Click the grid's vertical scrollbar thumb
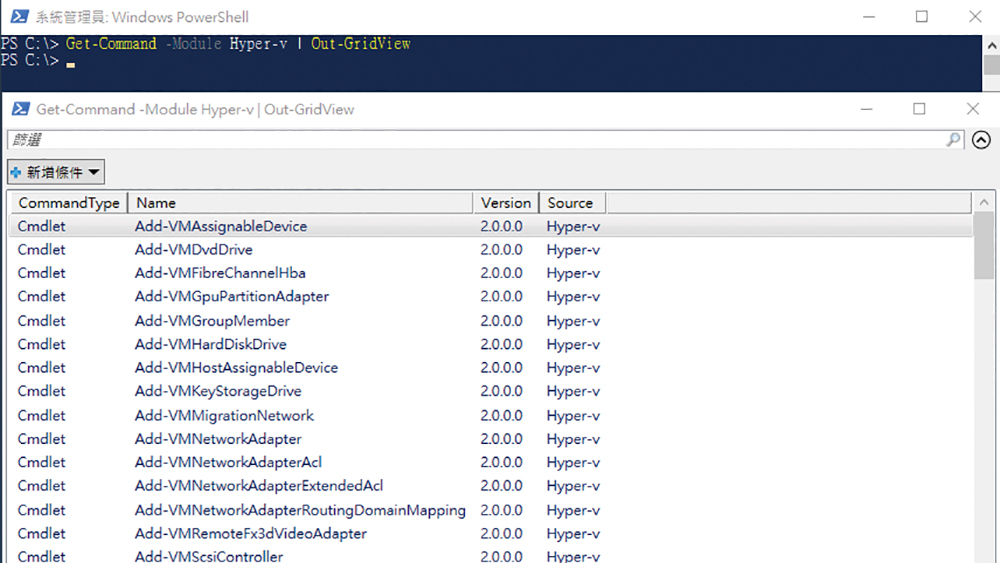 (x=984, y=245)
